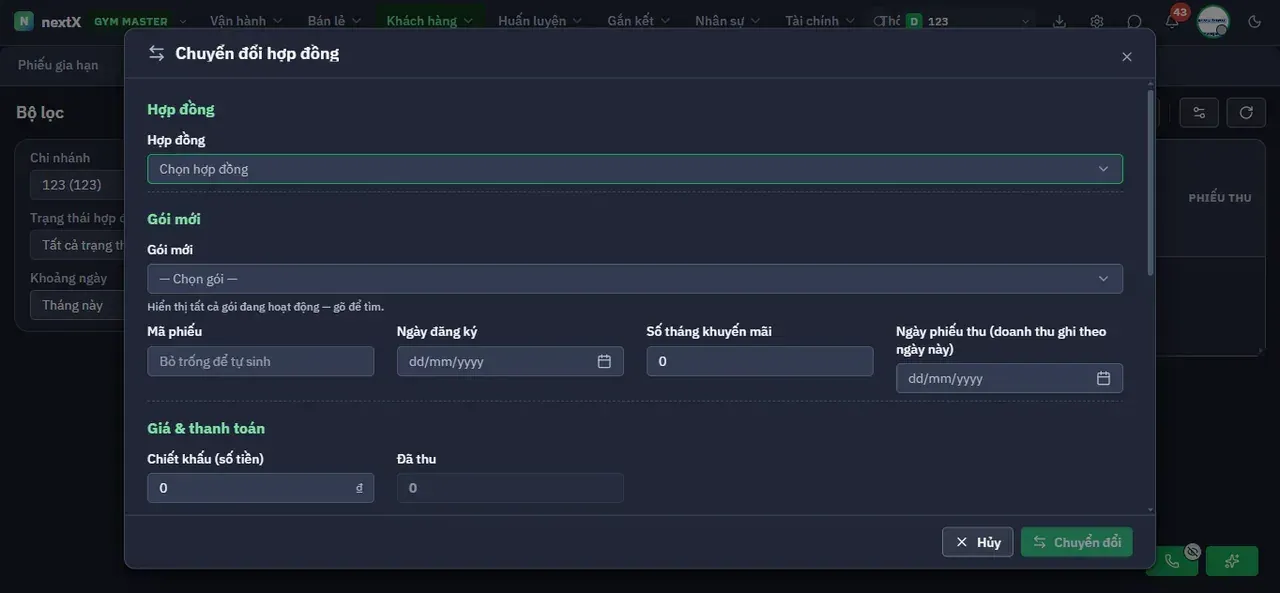Click the hide-eye badge on the phone button
This screenshot has height=593, width=1280.
coord(1192,551)
